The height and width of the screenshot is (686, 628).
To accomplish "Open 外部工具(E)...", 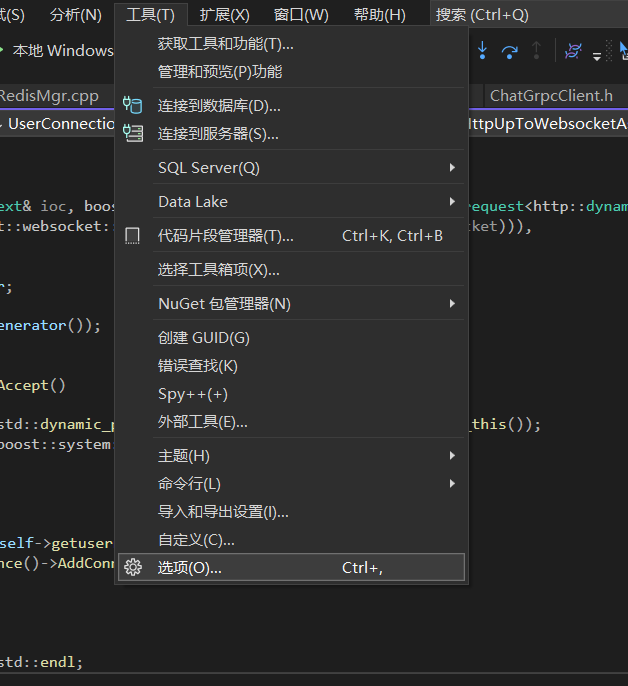I will (291, 422).
